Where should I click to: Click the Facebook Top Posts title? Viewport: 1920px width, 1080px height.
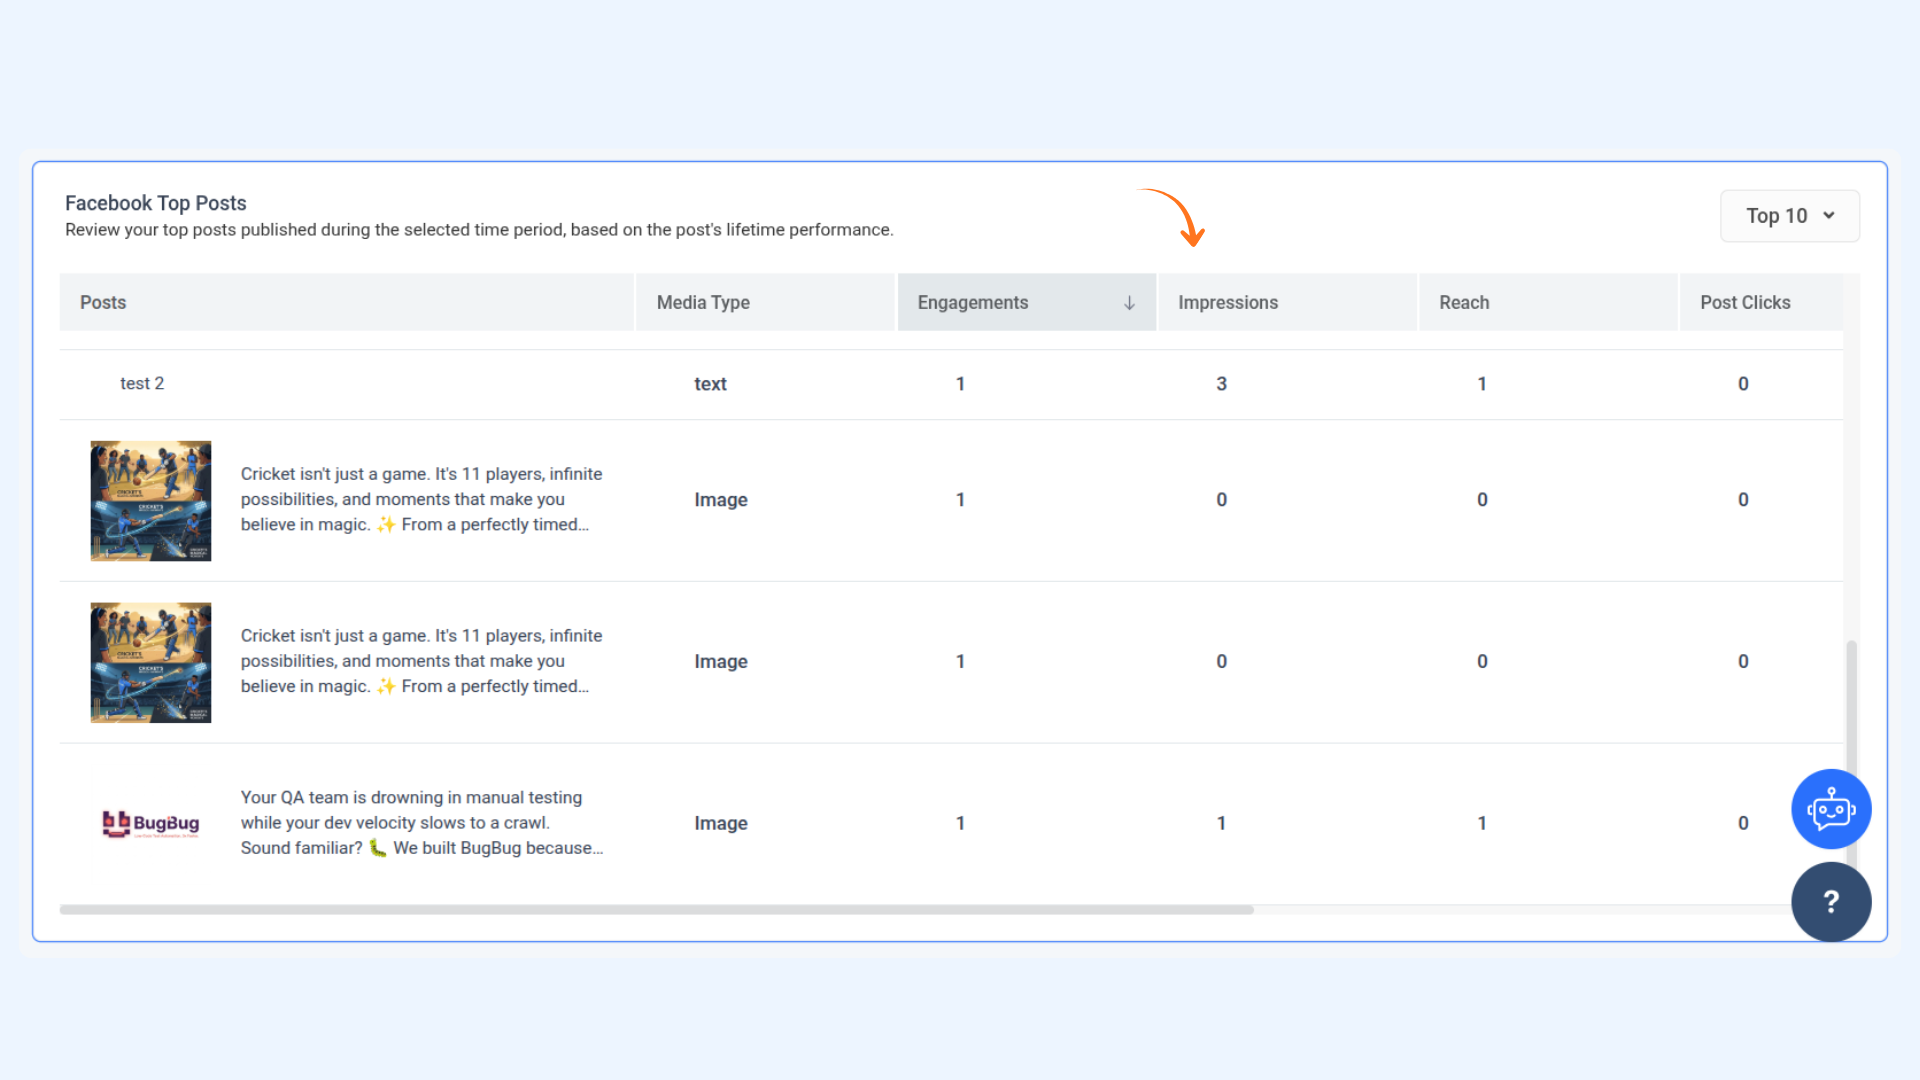[155, 203]
